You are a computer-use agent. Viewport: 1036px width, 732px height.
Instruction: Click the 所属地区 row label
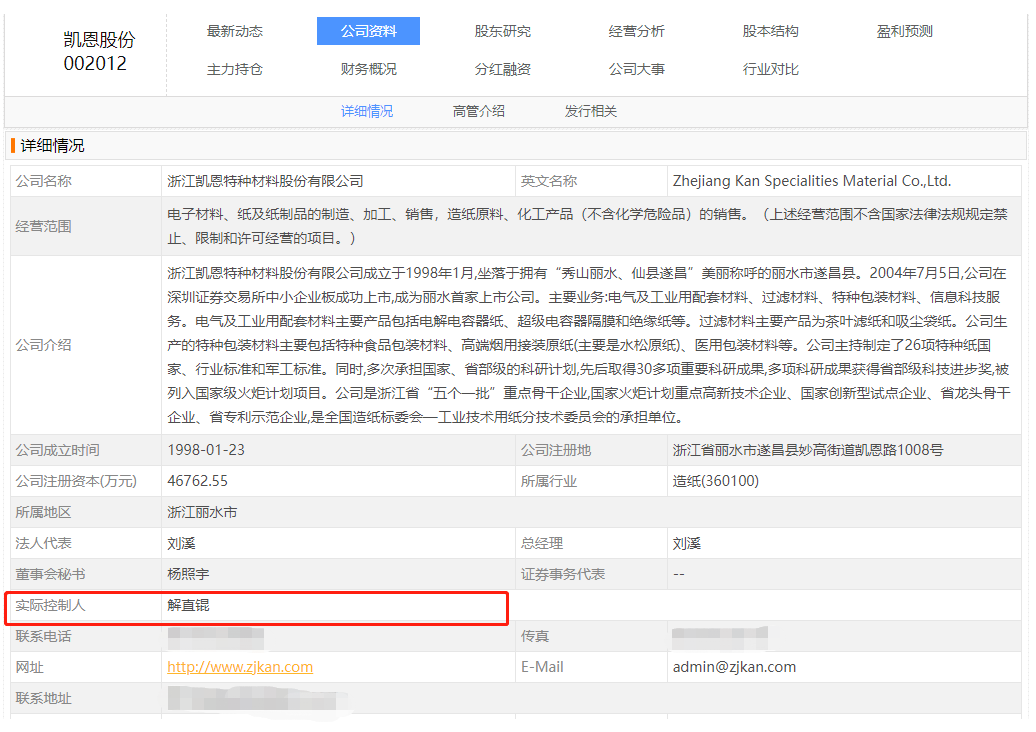43,512
